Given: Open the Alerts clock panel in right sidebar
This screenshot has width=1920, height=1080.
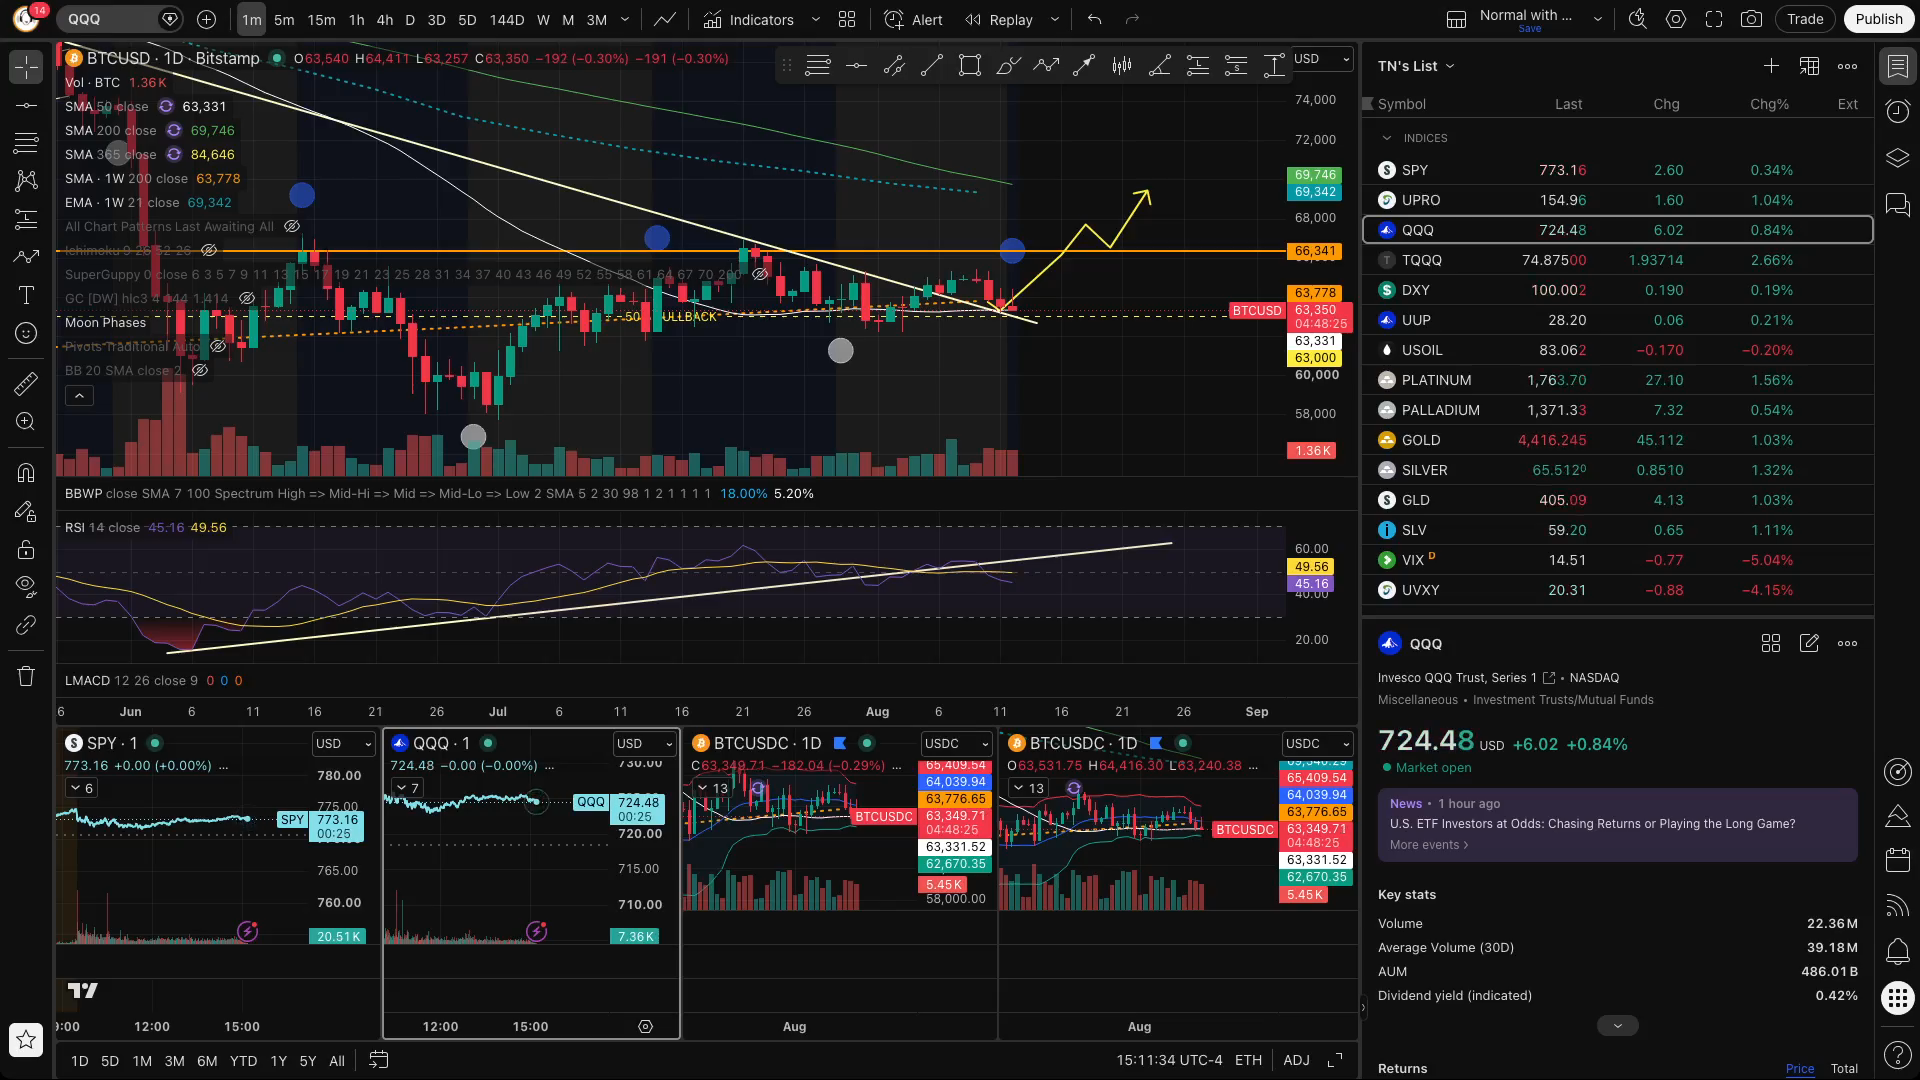Looking at the screenshot, I should (x=1897, y=111).
